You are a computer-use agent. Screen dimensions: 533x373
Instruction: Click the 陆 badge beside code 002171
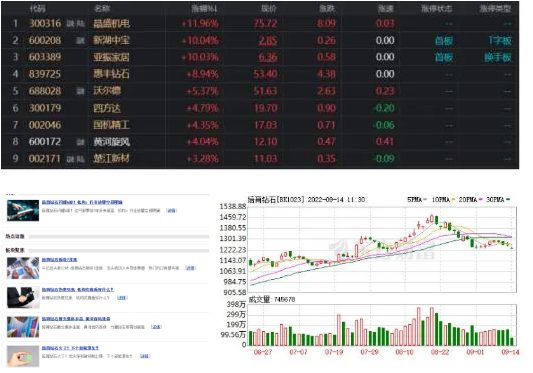80,159
